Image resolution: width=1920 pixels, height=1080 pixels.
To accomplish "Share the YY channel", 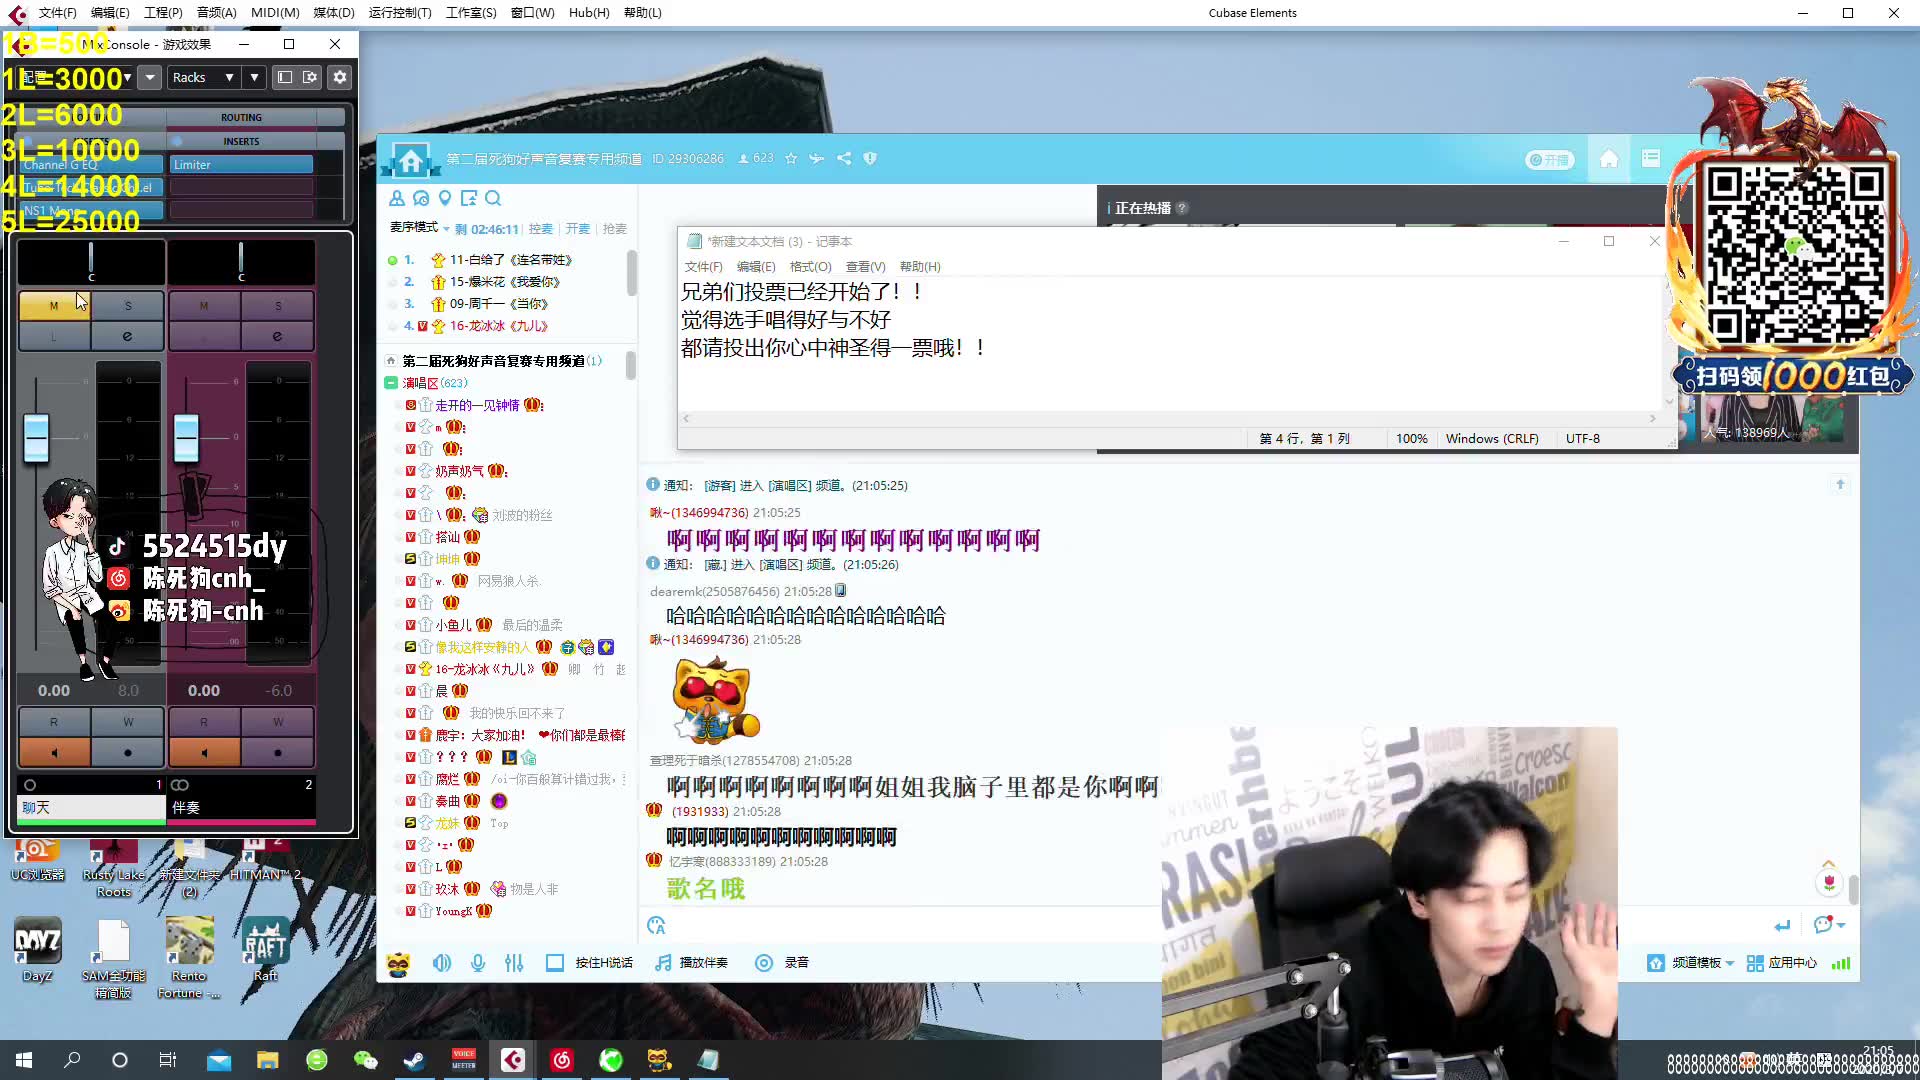I will tap(844, 158).
